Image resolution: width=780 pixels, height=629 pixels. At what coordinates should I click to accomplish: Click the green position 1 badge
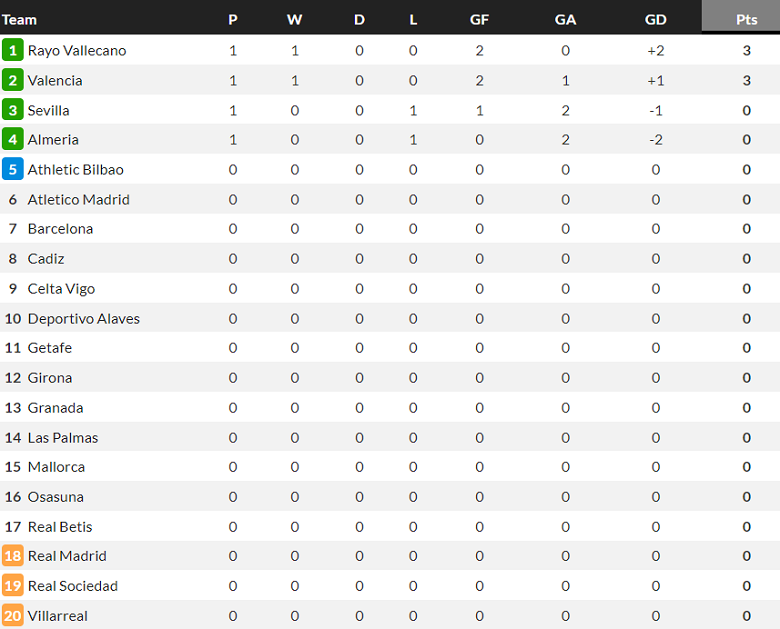click(x=13, y=50)
